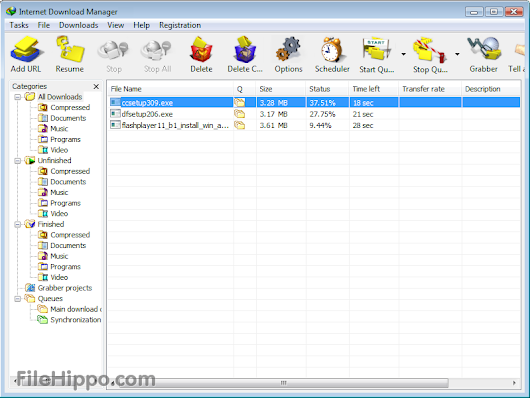
Task: Open the Help menu
Action: [x=141, y=25]
